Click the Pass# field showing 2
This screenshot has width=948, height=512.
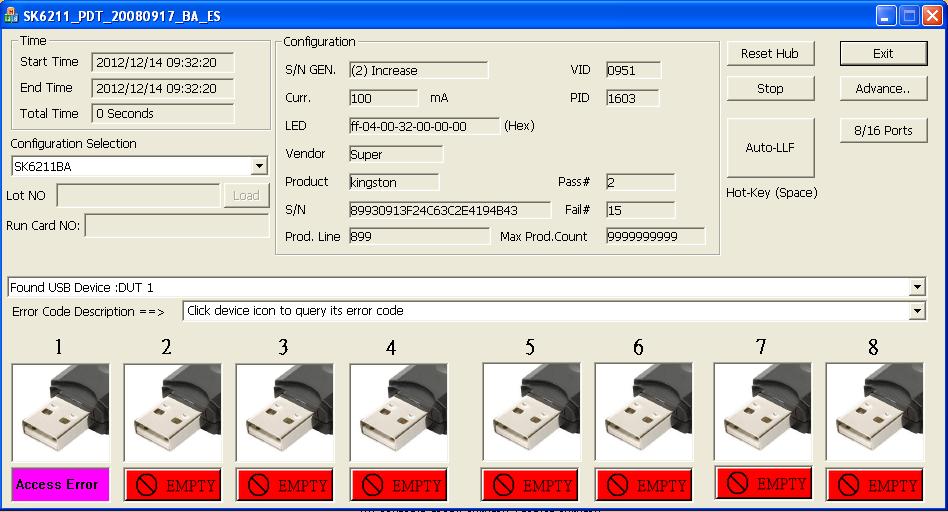[640, 182]
